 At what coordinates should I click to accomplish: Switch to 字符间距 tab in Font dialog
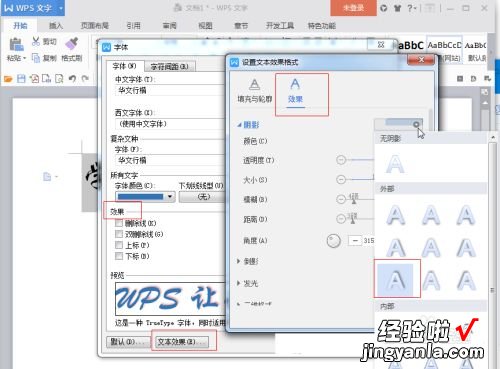click(170, 67)
